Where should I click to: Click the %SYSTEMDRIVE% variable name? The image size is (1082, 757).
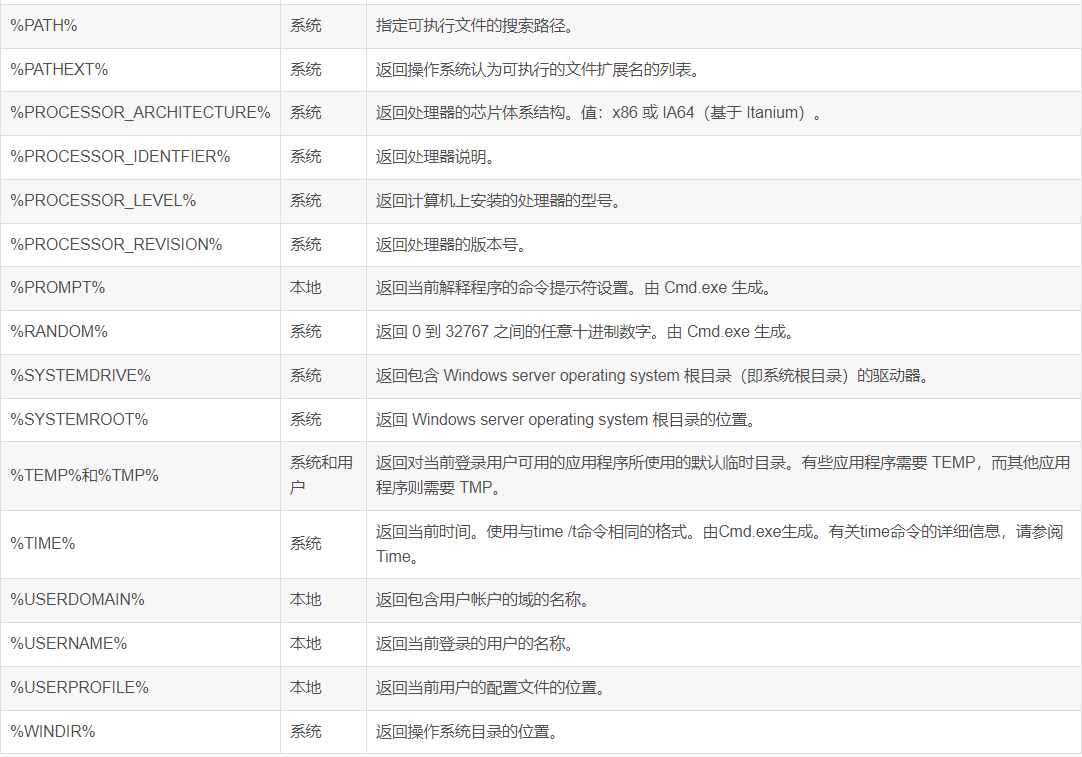(x=80, y=375)
